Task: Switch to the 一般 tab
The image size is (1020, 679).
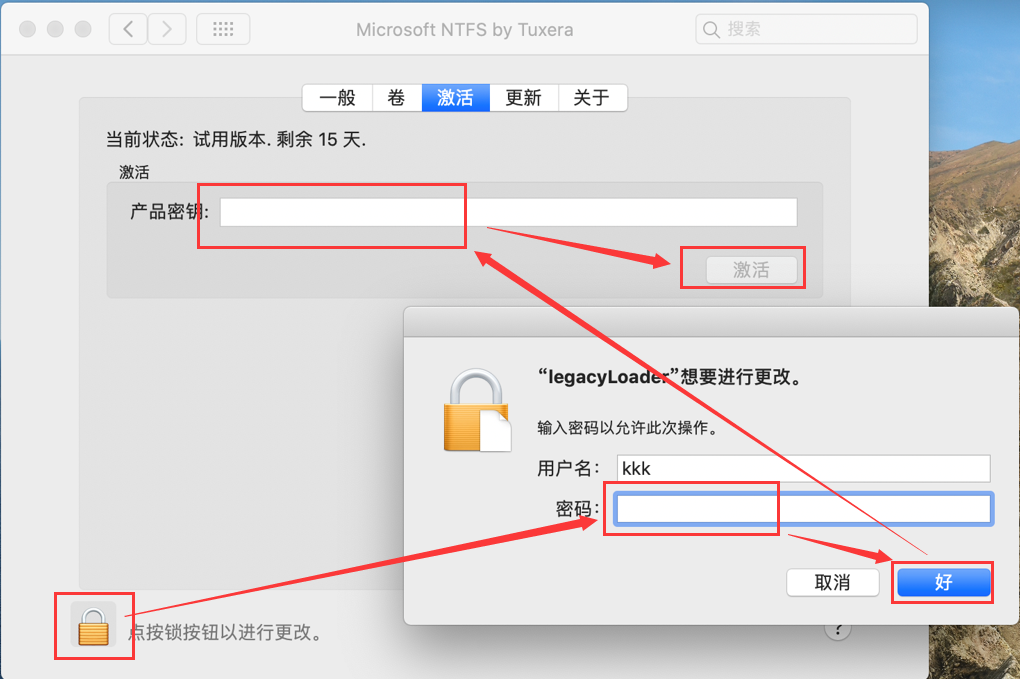Action: [337, 97]
